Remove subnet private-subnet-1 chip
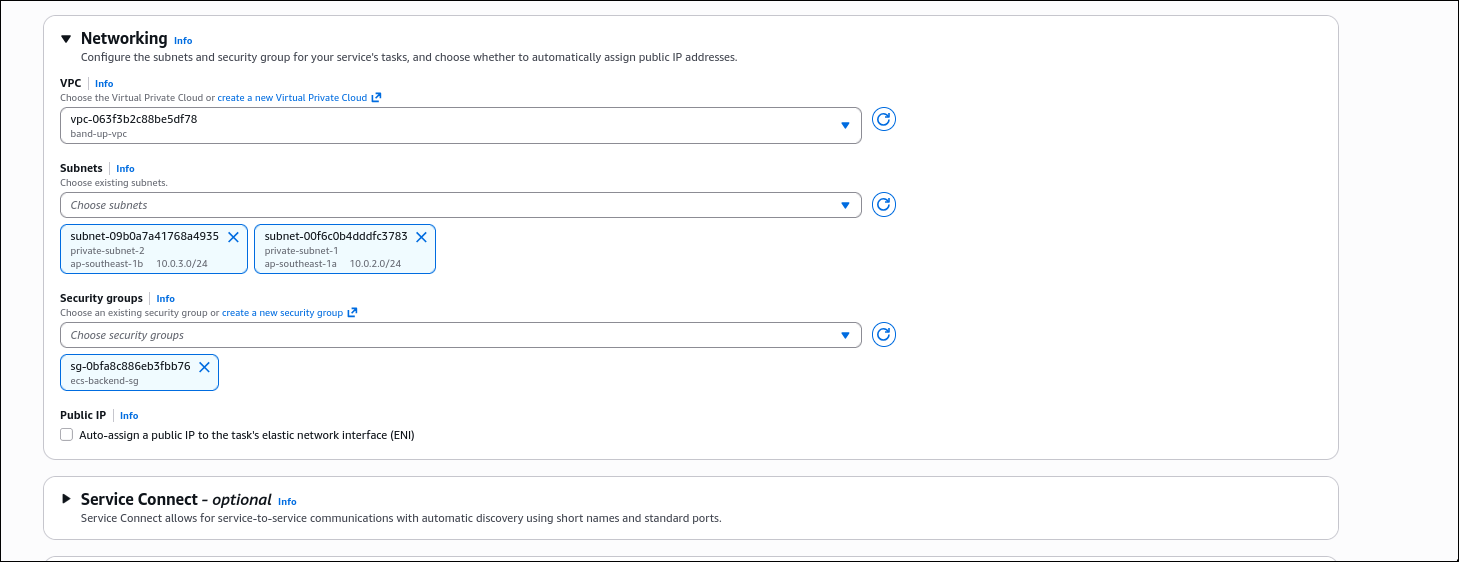The image size is (1459, 562). 421,237
